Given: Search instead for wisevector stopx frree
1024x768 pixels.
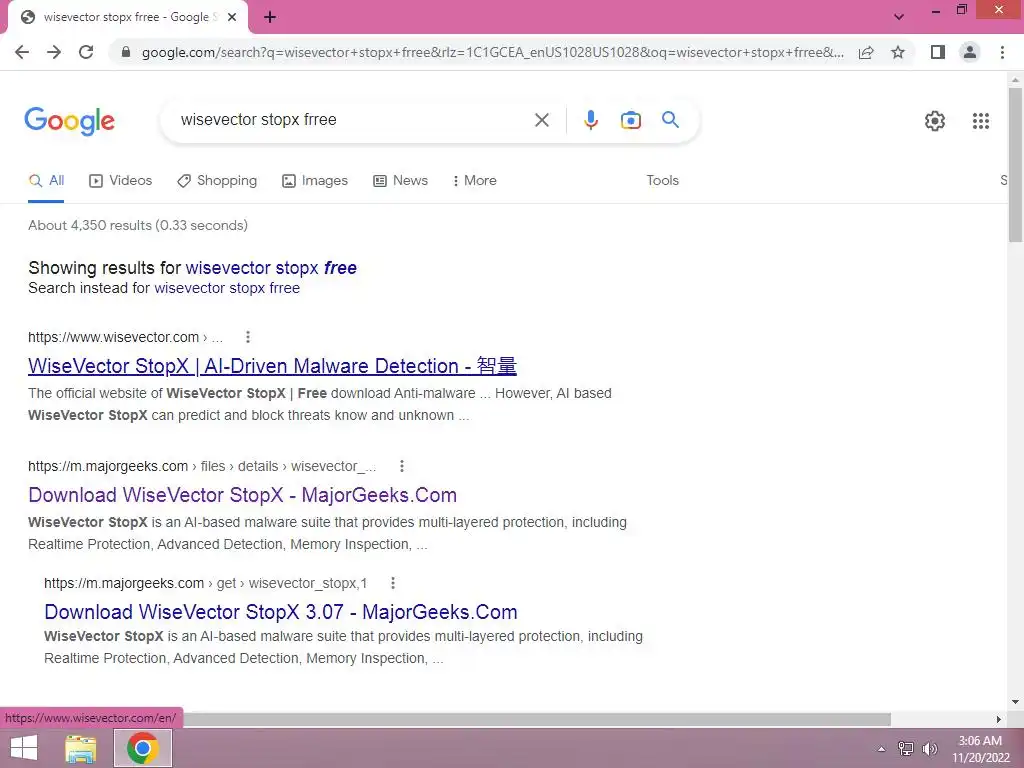Looking at the screenshot, I should pyautogui.click(x=227, y=288).
